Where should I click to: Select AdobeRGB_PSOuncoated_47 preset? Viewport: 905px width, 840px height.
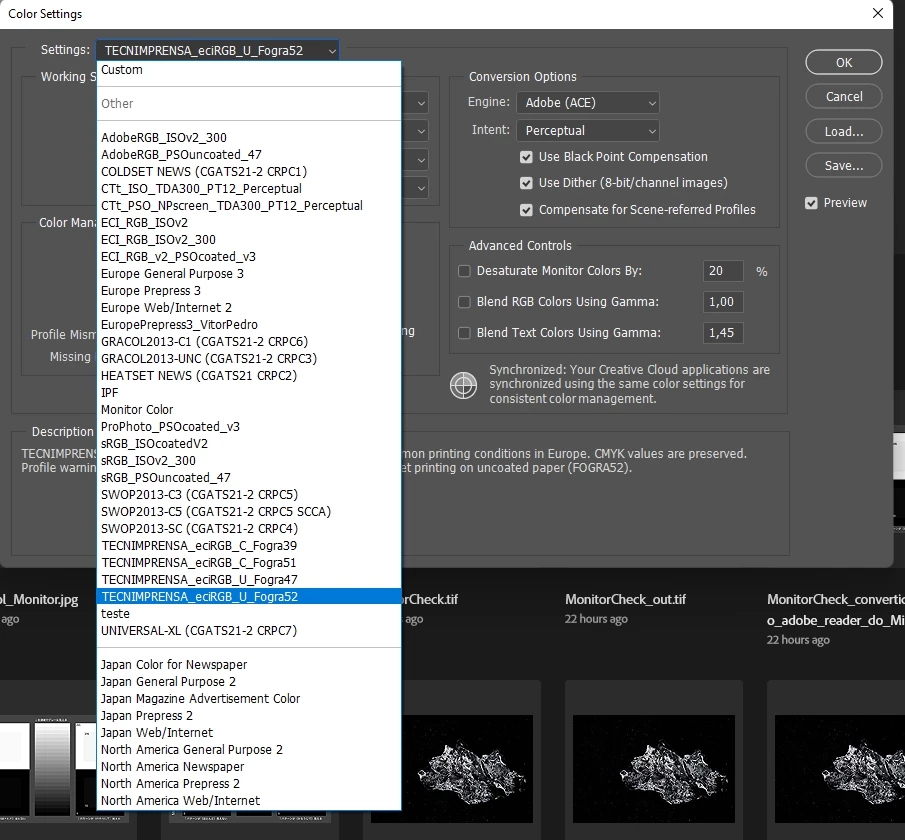[249, 155]
